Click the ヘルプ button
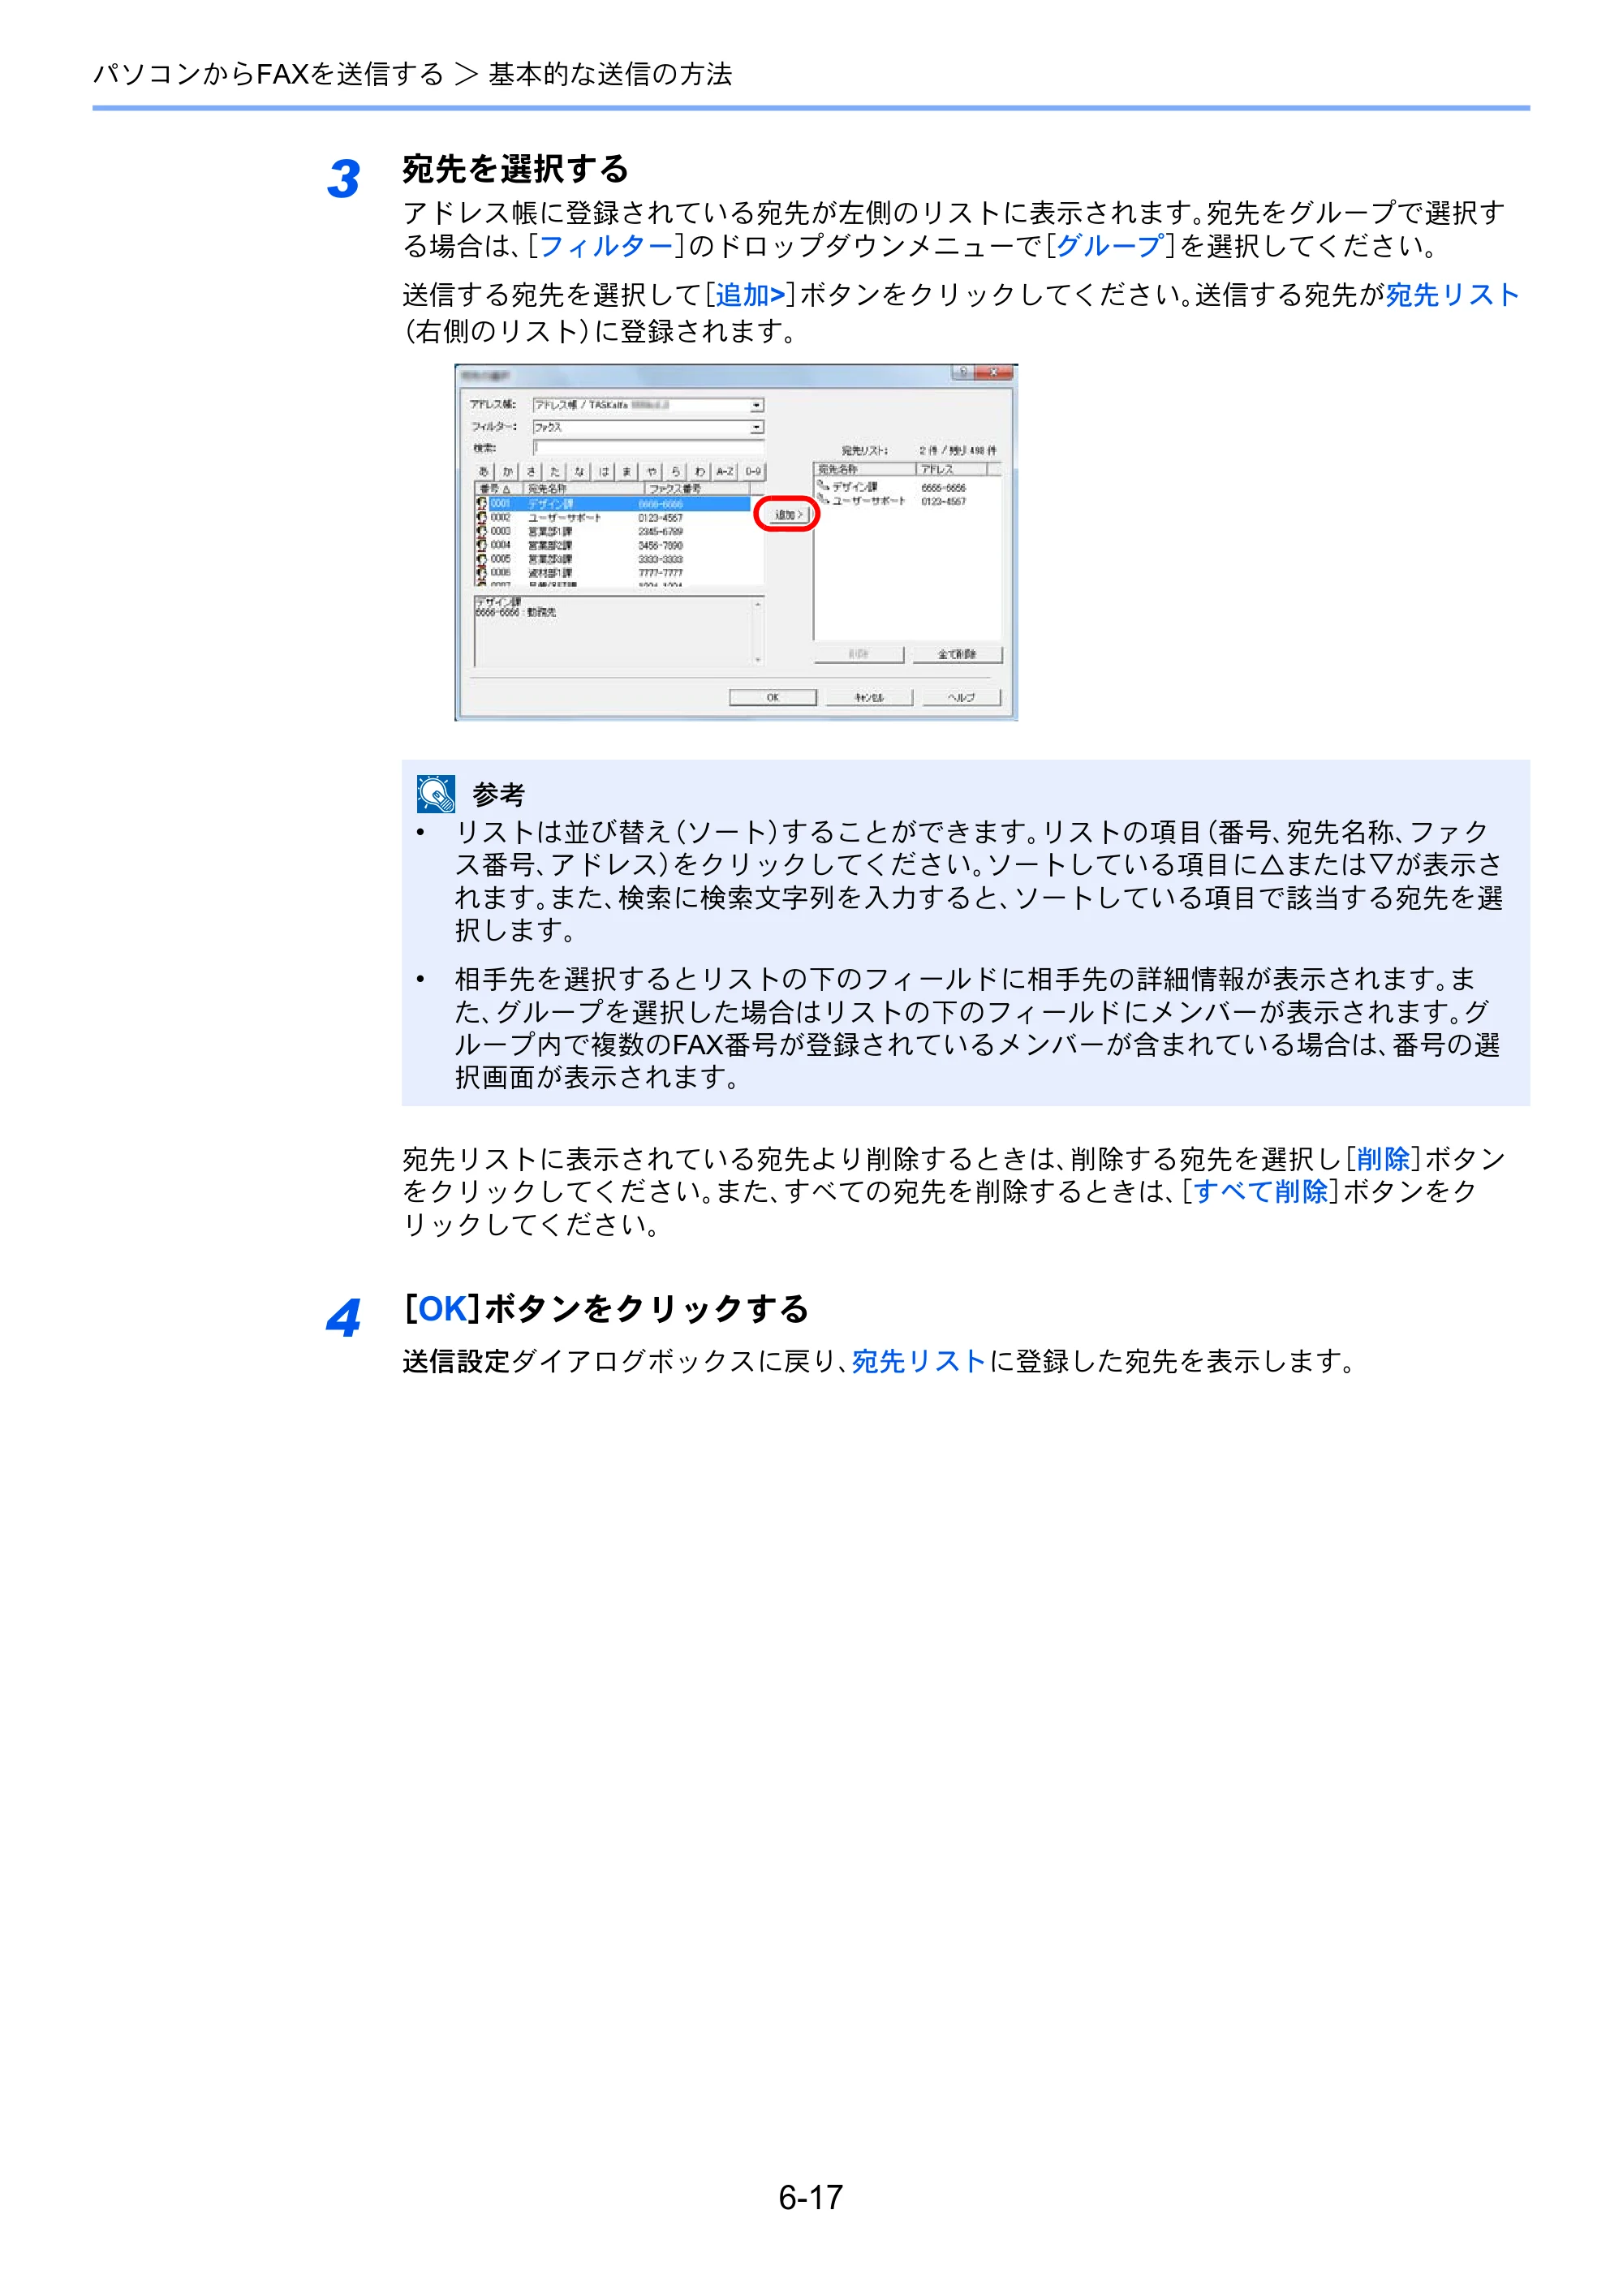The height and width of the screenshot is (2296, 1623). (x=960, y=697)
